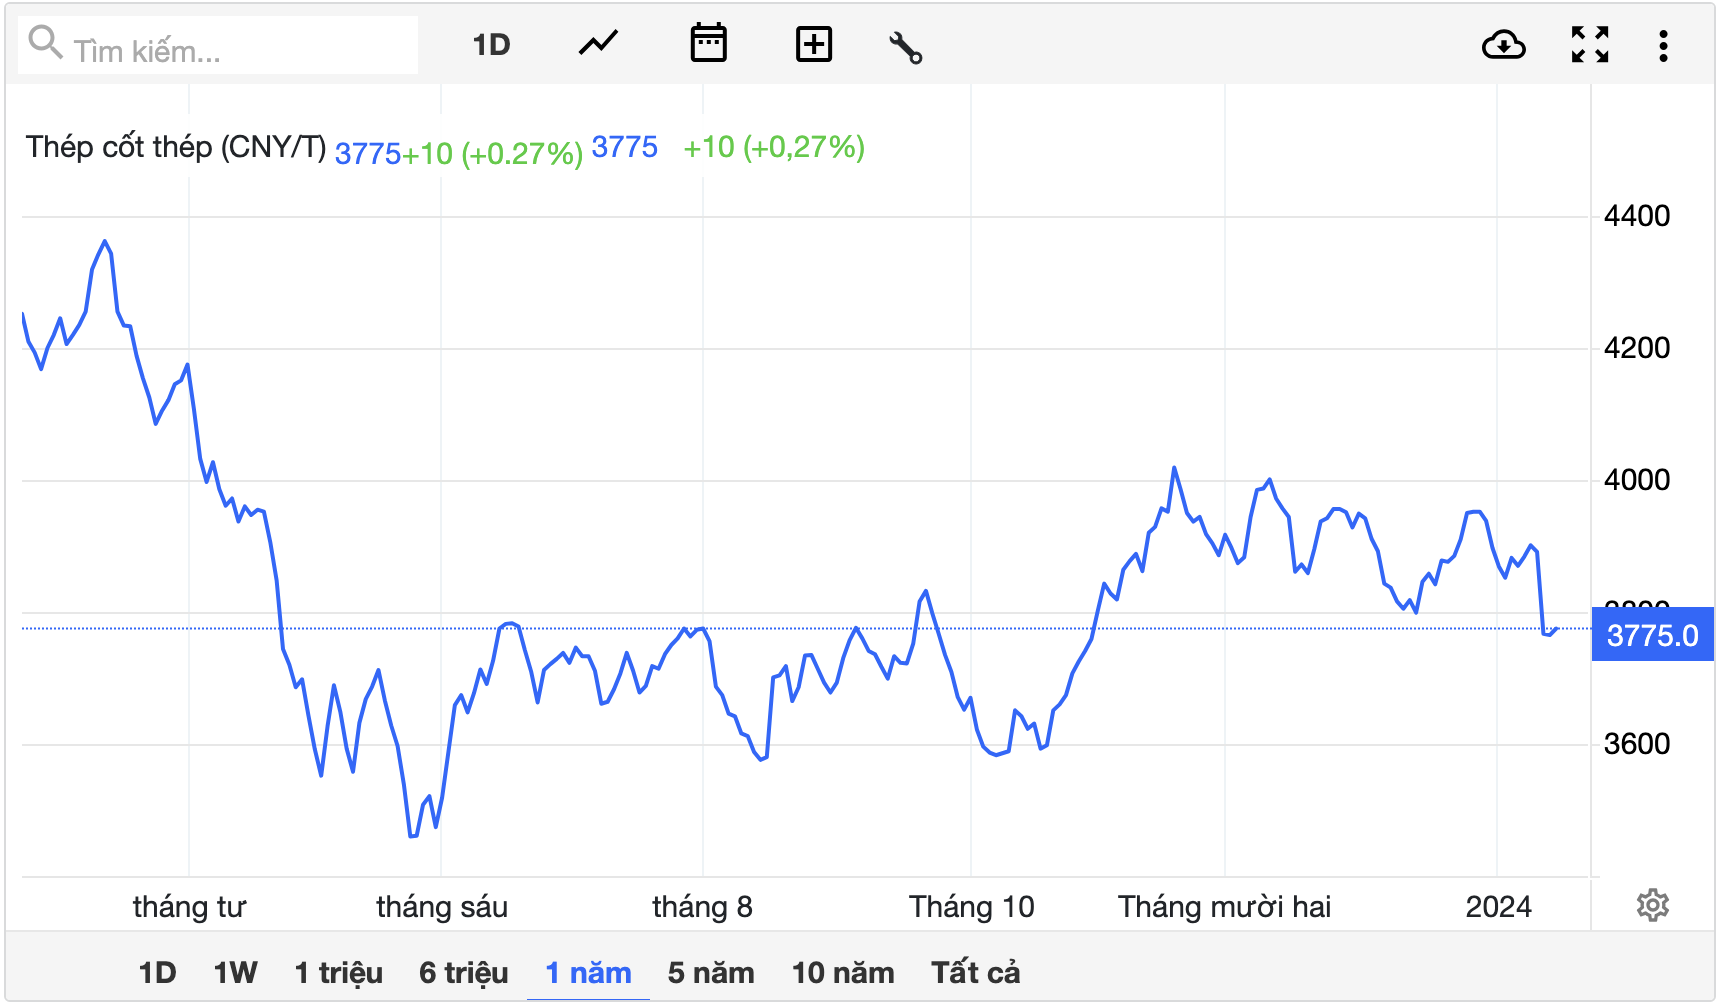Select the 1W time range
This screenshot has height=1006, width=1718.
coord(235,972)
